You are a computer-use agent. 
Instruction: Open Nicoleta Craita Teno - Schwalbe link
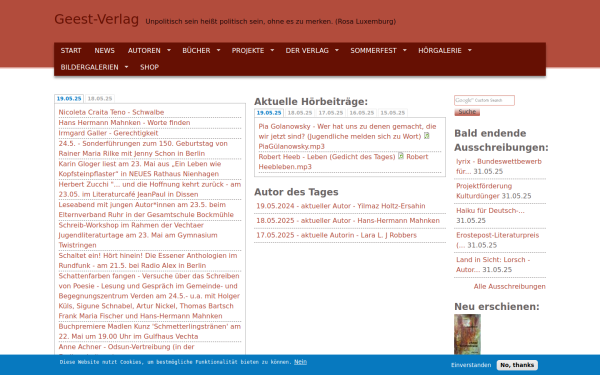tap(111, 112)
